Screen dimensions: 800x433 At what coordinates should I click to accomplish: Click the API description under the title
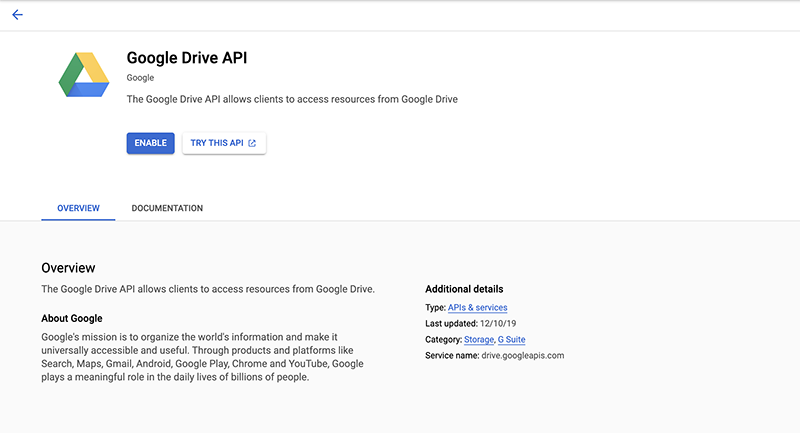tap(292, 99)
